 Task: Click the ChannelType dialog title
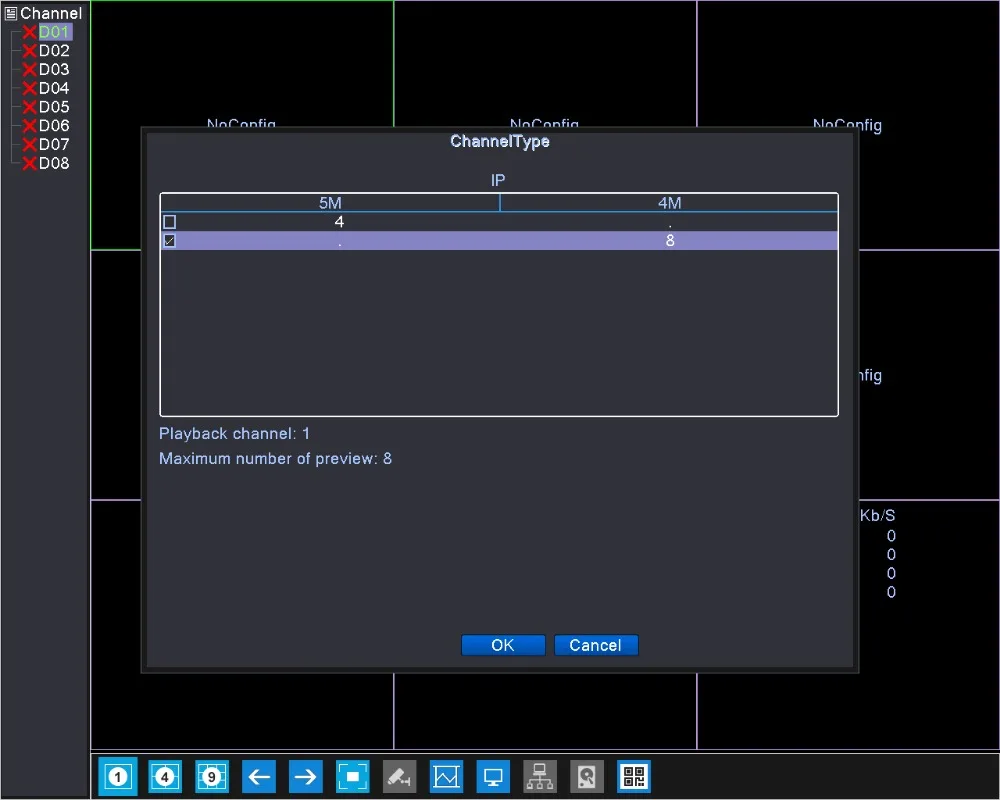(499, 141)
